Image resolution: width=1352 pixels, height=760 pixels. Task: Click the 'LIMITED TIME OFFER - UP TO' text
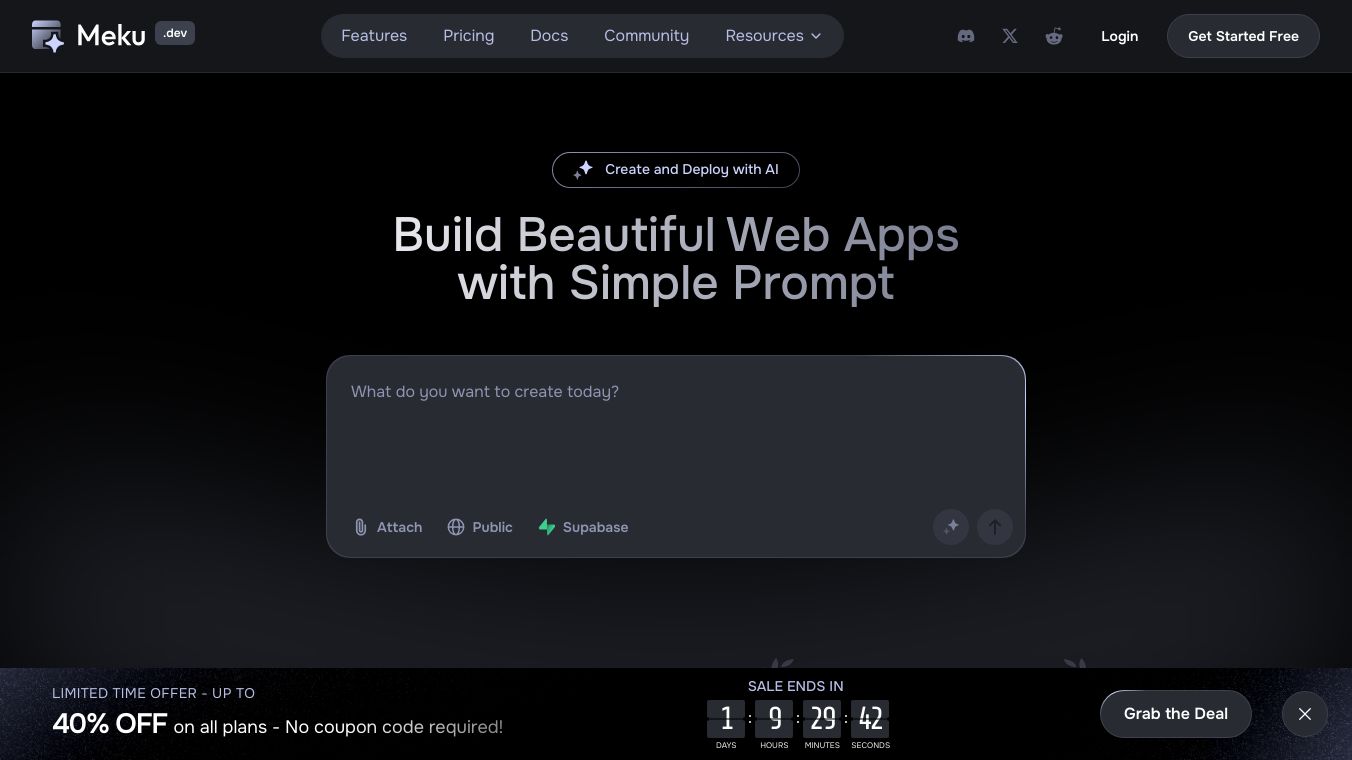pyautogui.click(x=154, y=693)
